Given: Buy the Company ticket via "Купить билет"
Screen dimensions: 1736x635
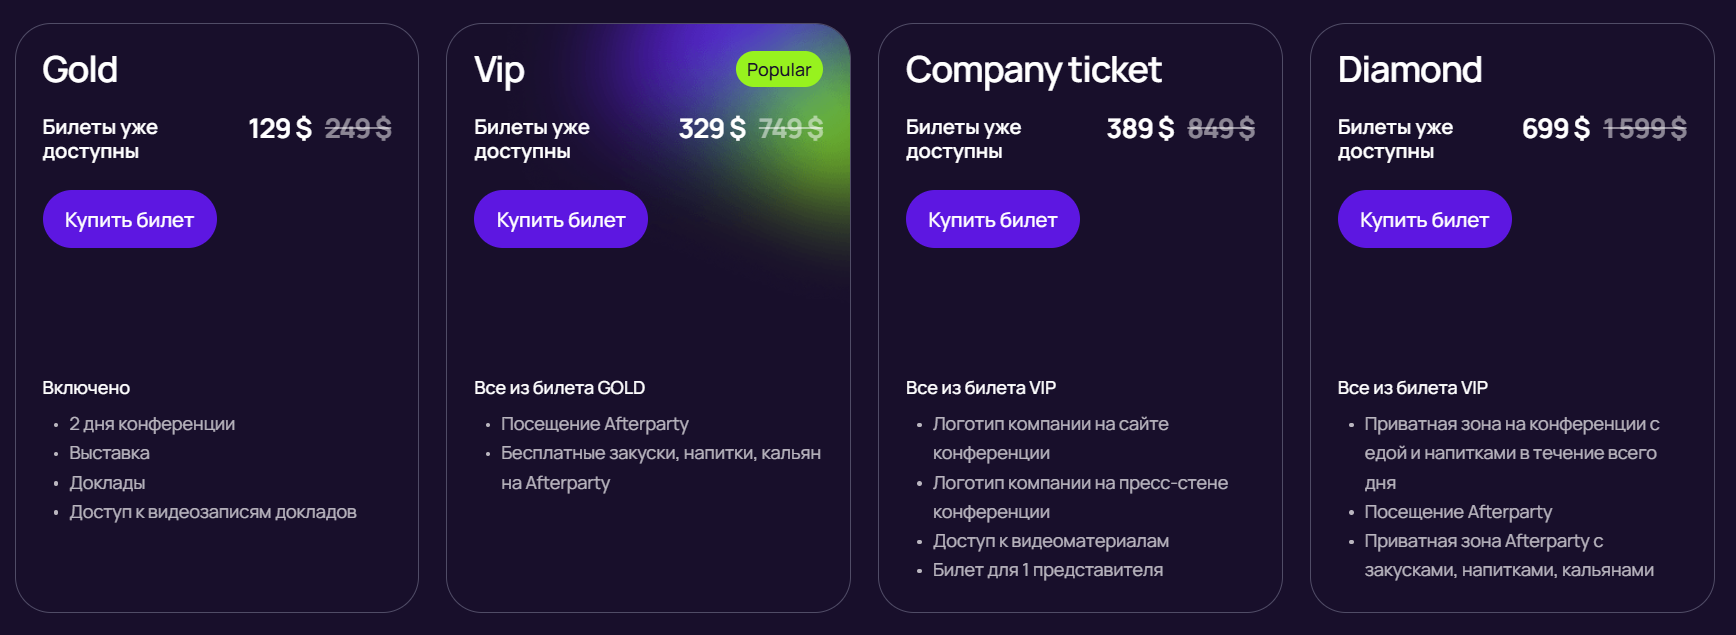Looking at the screenshot, I should point(992,219).
